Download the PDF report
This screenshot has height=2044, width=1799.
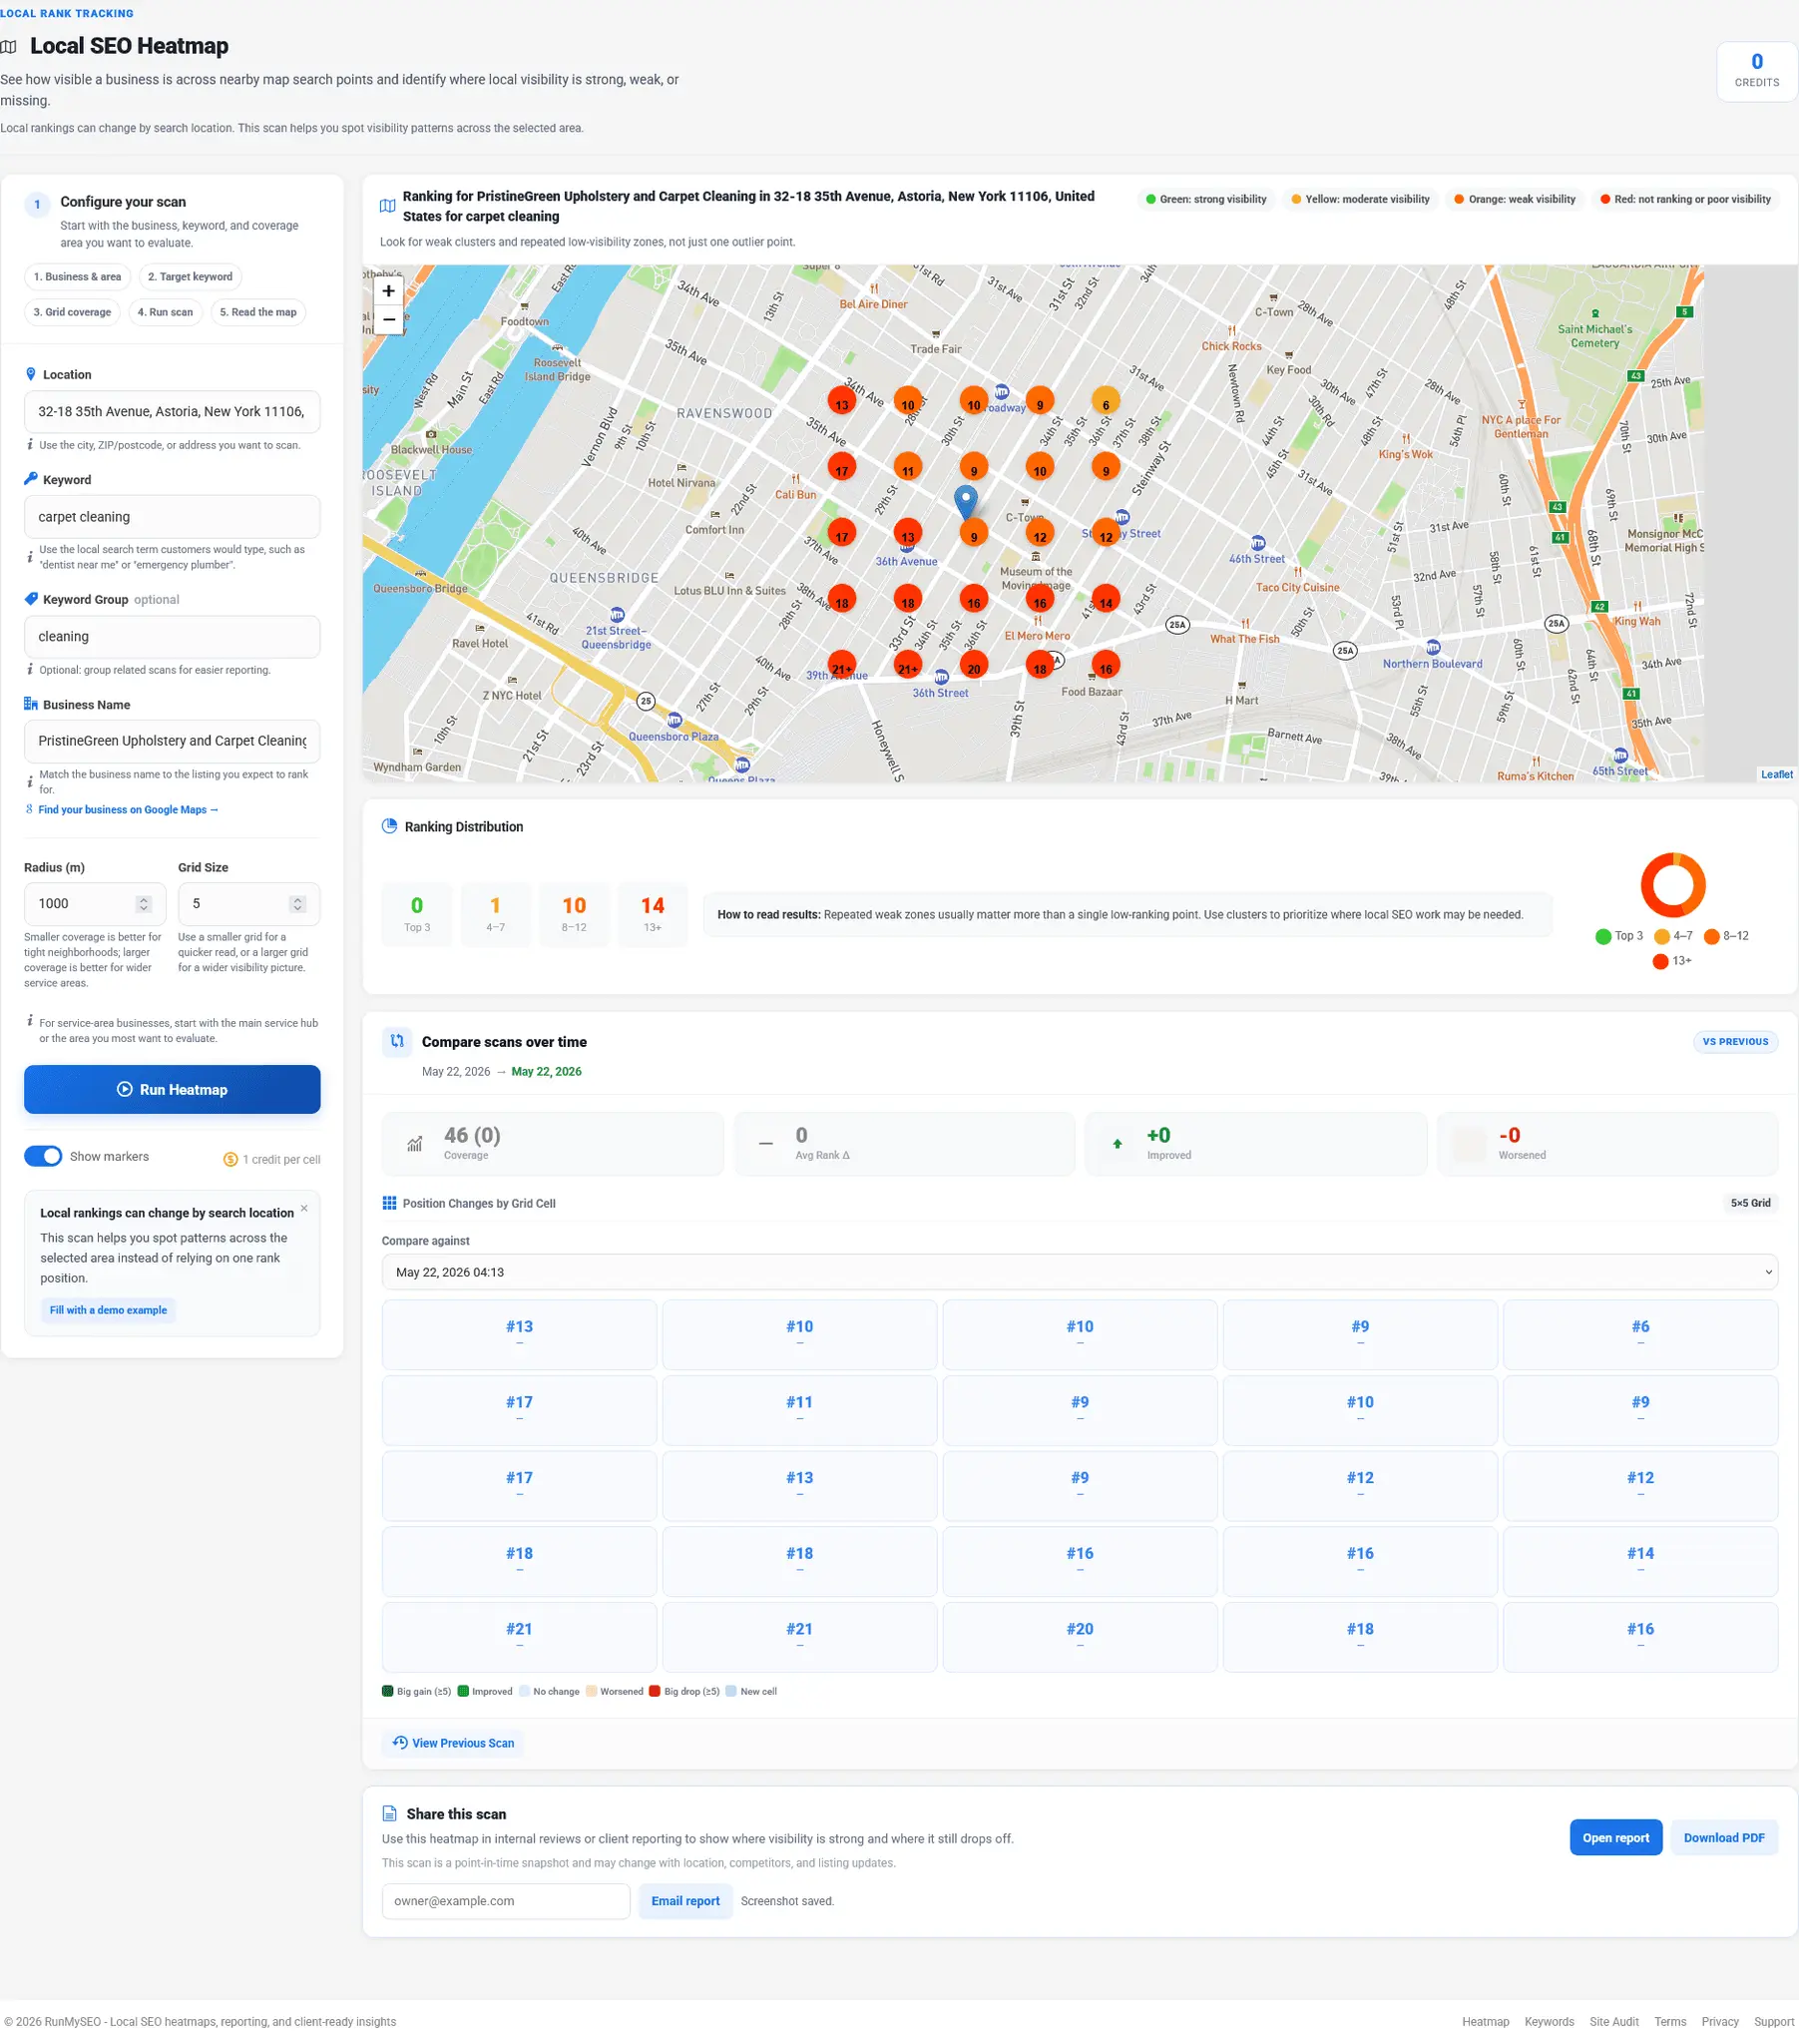click(x=1723, y=1838)
